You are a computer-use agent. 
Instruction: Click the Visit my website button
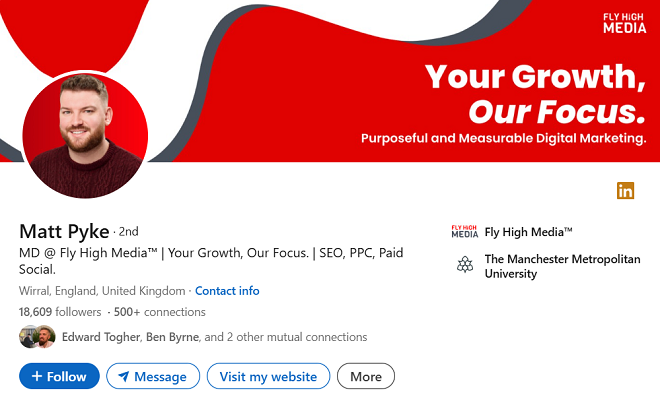tap(268, 377)
